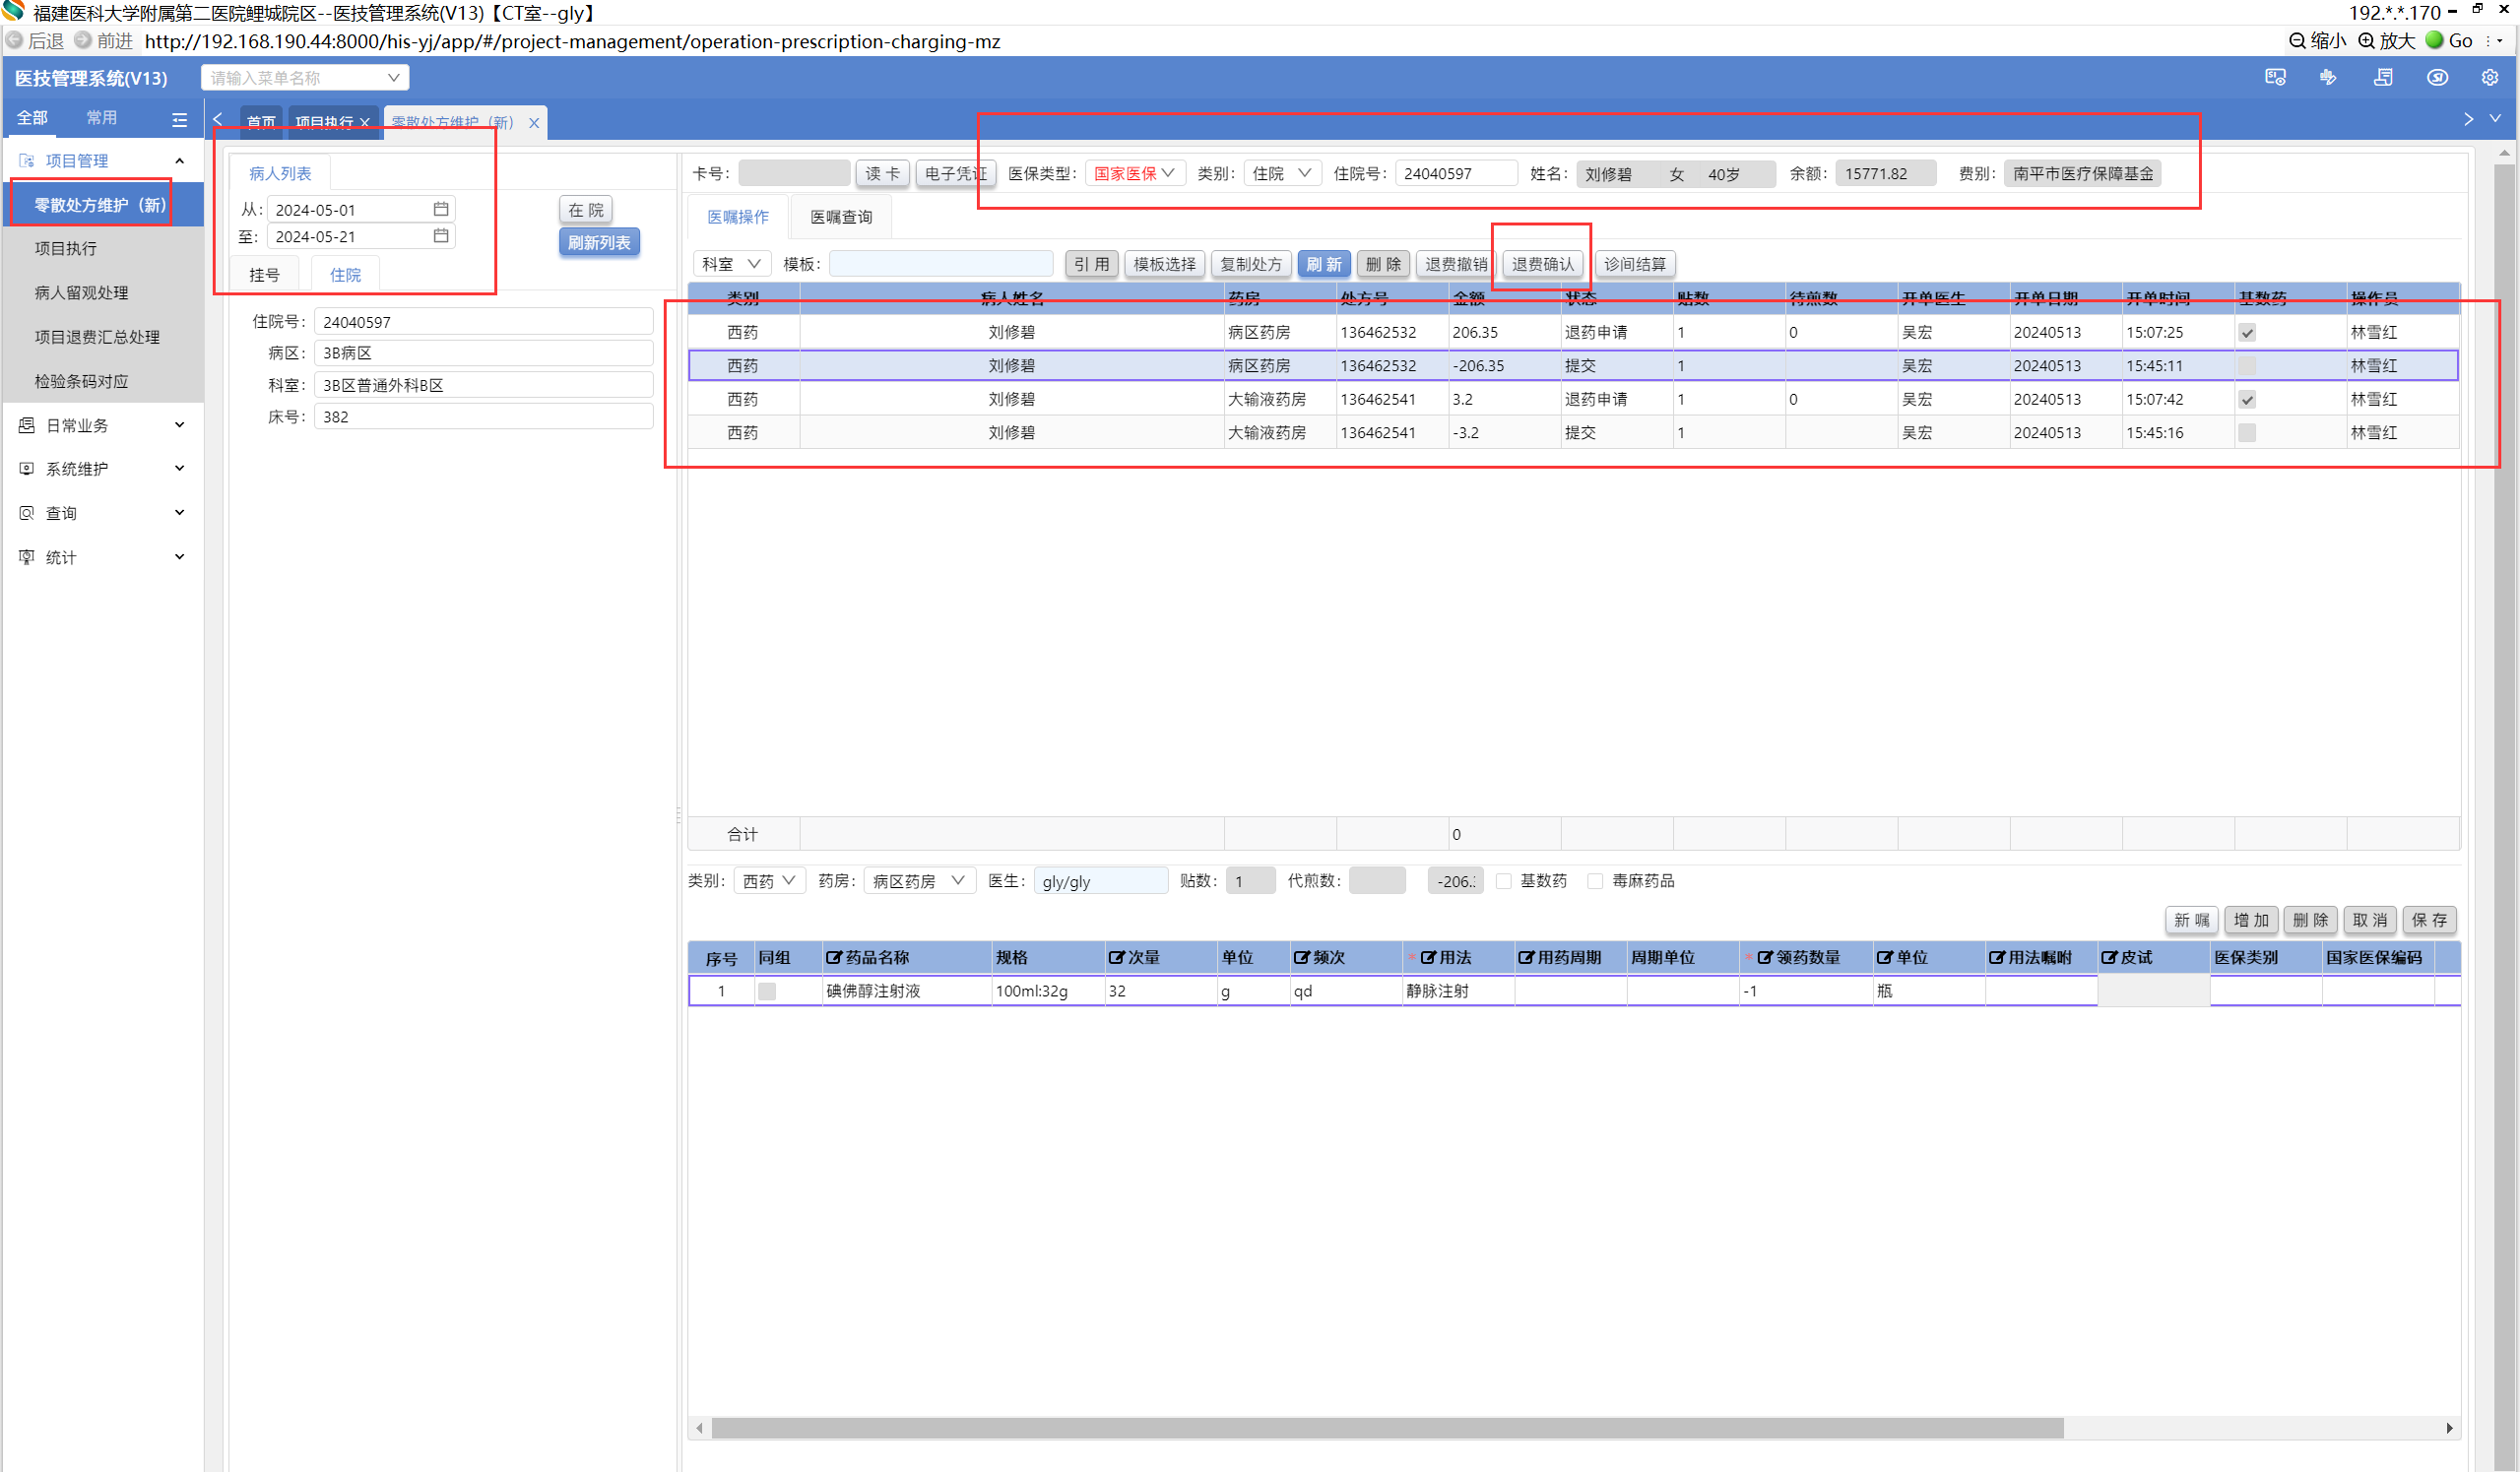The width and height of the screenshot is (2520, 1472).
Task: Switch to the 医嘱查询 tab
Action: click(x=840, y=217)
